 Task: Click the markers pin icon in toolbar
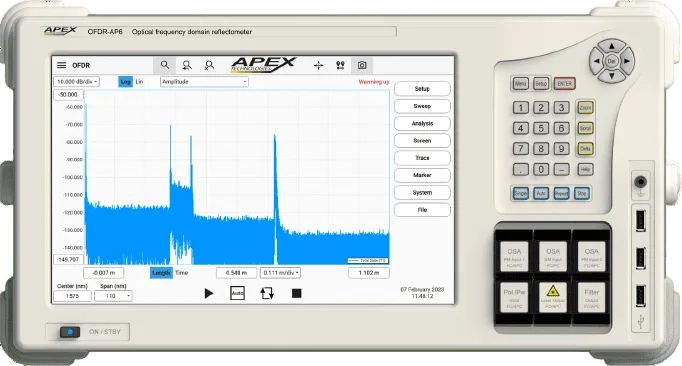tap(340, 65)
